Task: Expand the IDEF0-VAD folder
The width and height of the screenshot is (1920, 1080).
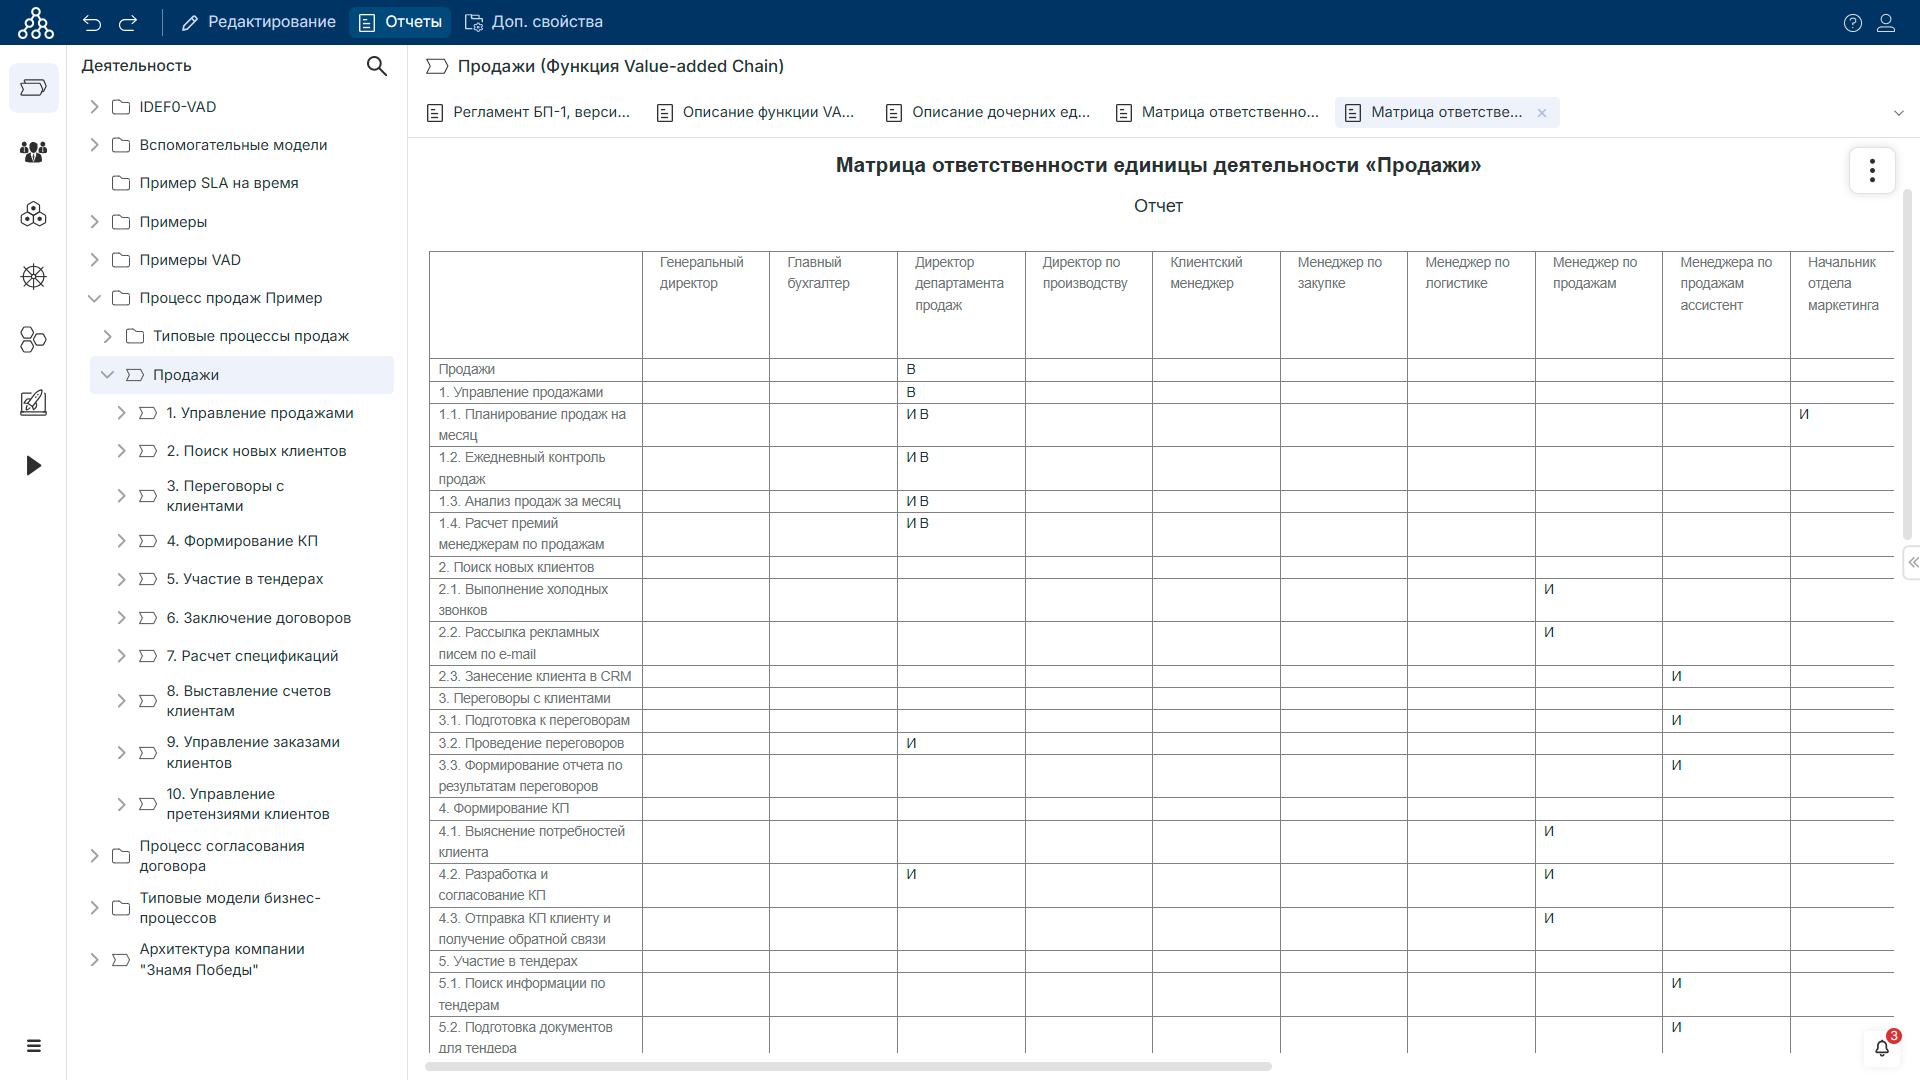Action: click(x=94, y=107)
